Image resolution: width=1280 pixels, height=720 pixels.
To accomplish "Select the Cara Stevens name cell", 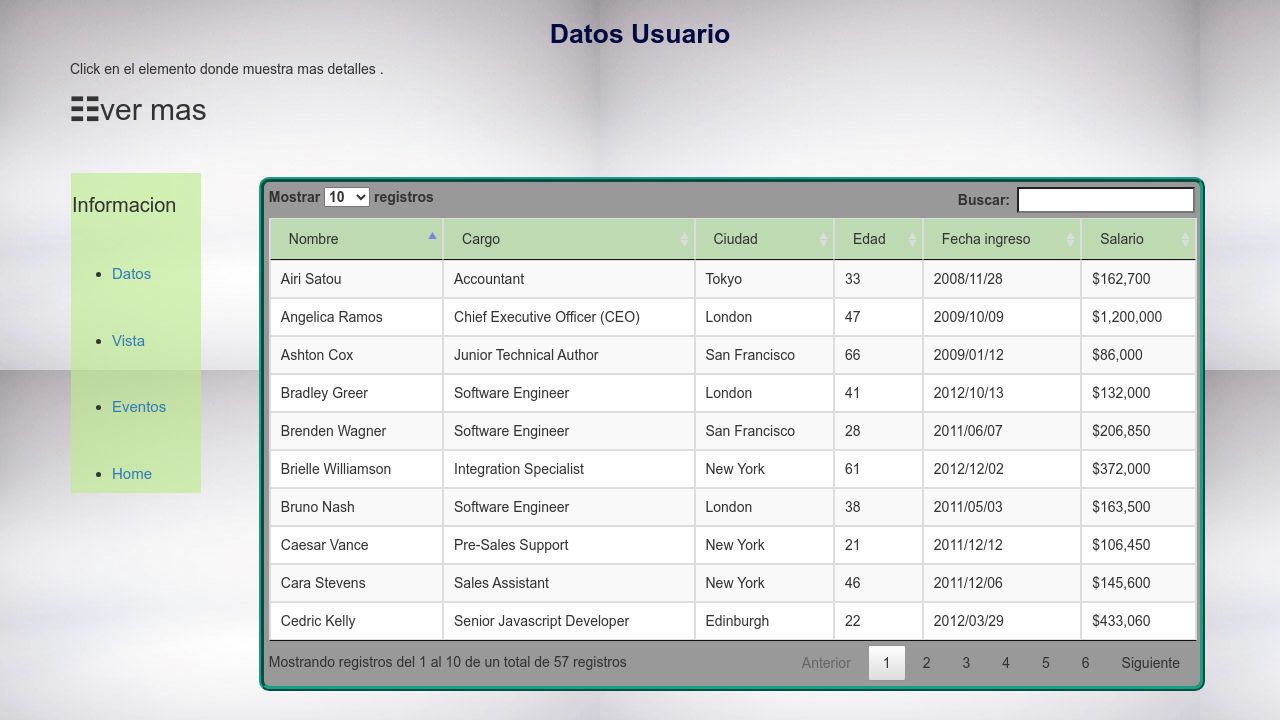I will coord(356,583).
